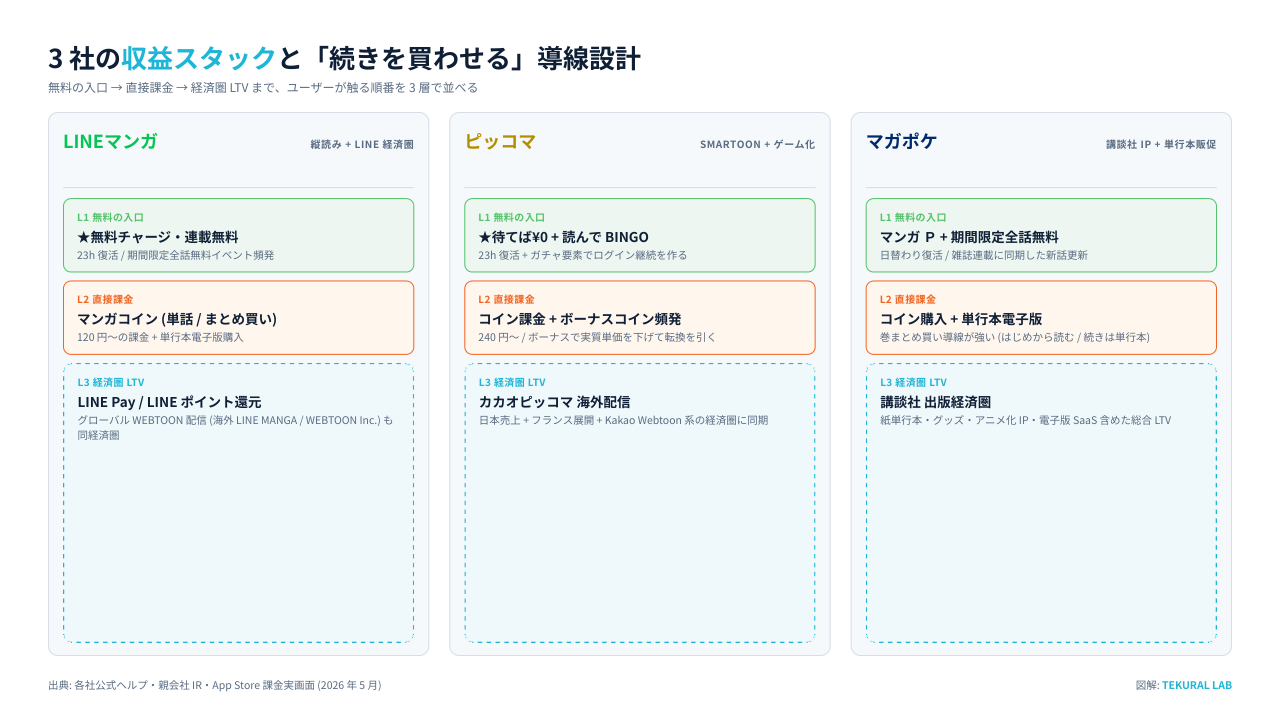Select the subtitle starting "無料の入口 → 直接課金"

[263, 87]
